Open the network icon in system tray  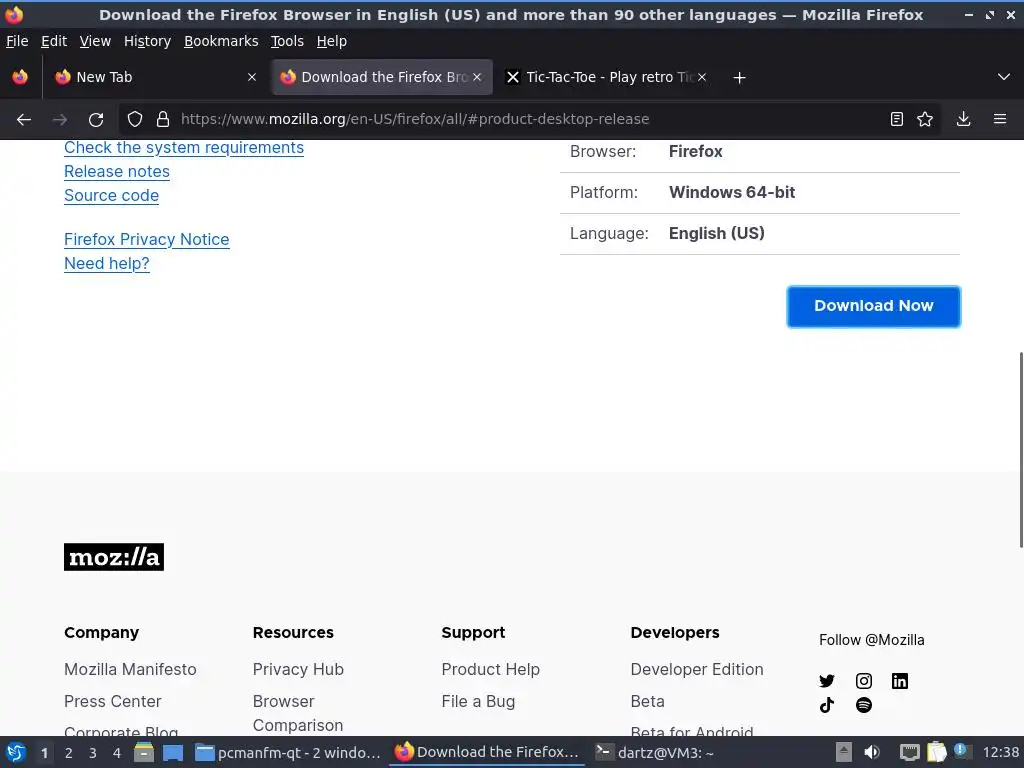coord(909,752)
